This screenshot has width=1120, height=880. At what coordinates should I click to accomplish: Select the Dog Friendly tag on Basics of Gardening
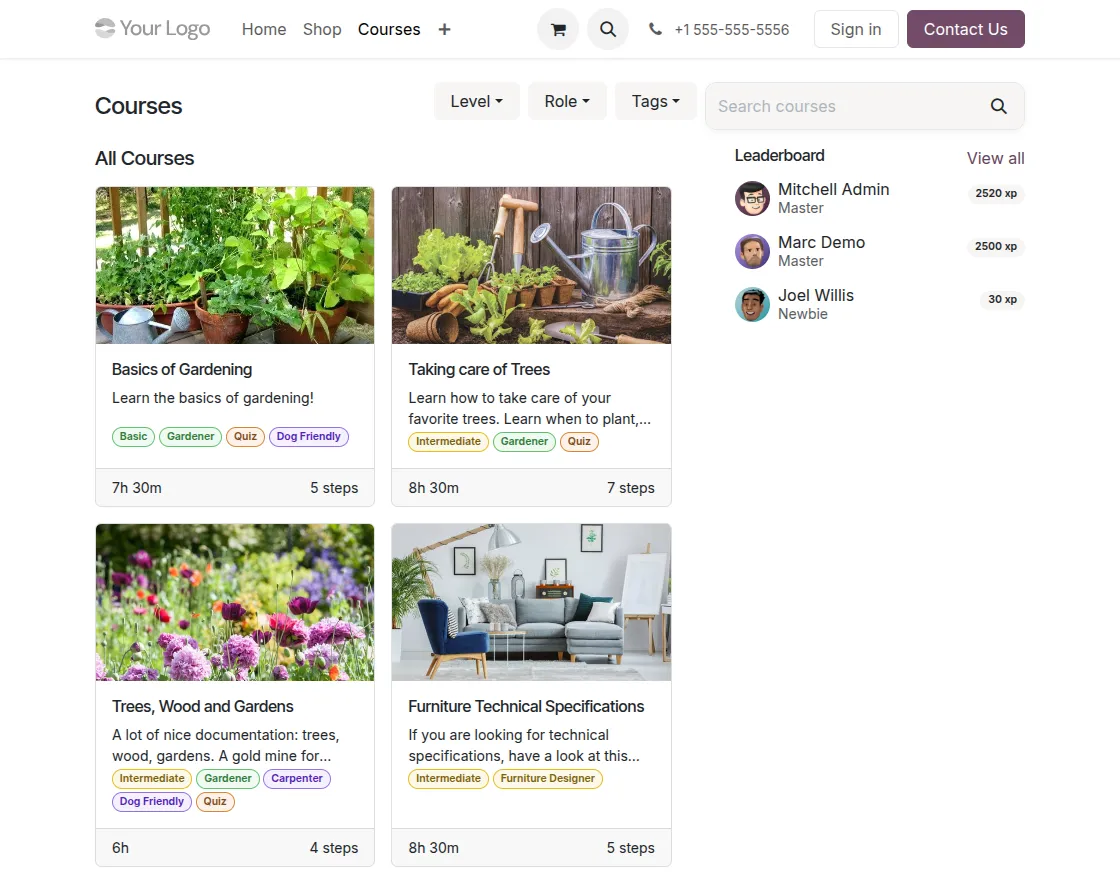point(309,436)
